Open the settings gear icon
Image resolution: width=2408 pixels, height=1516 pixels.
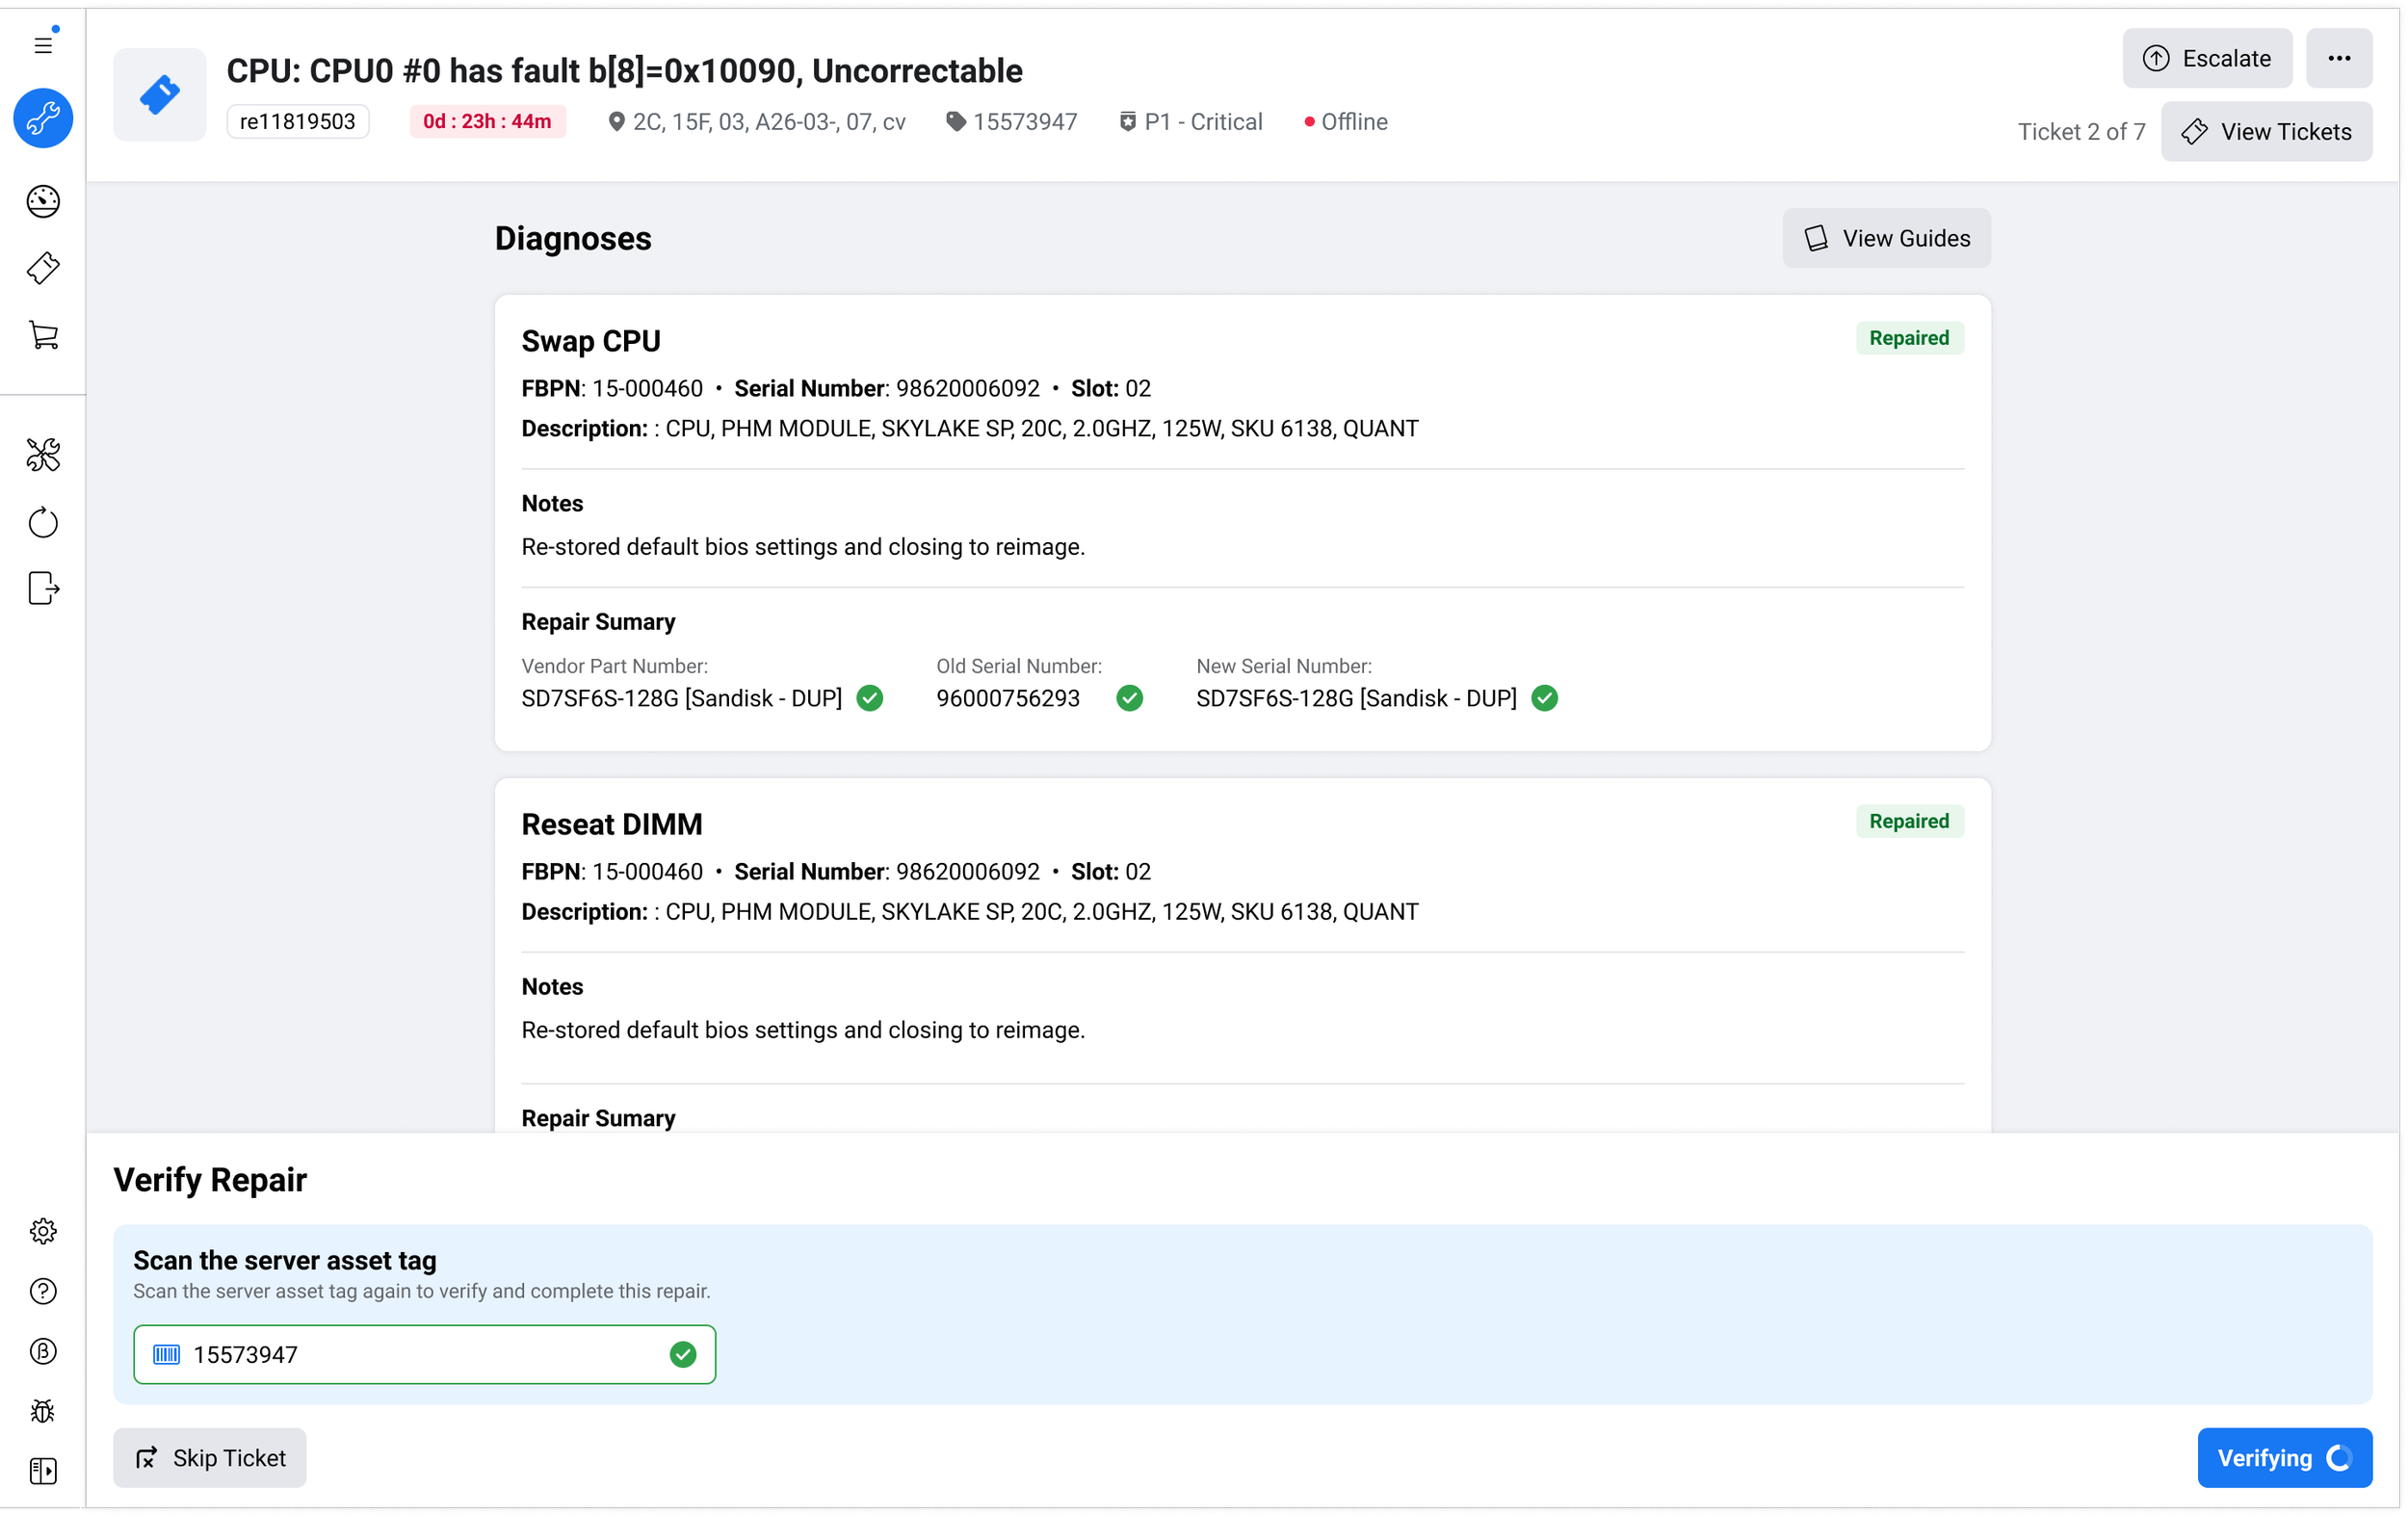click(x=43, y=1231)
